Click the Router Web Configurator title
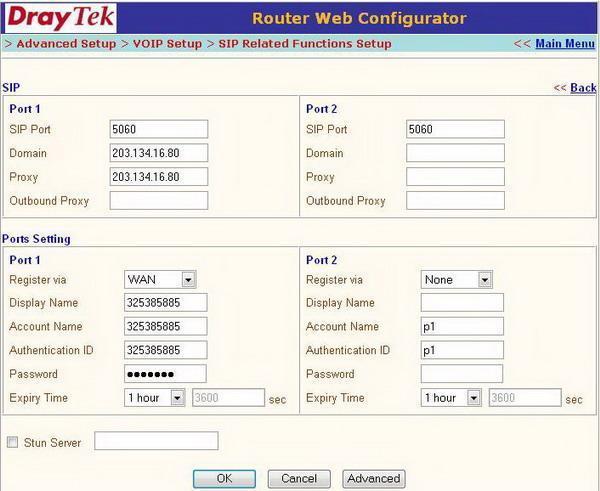This screenshot has height=491, width=600. coord(359,18)
